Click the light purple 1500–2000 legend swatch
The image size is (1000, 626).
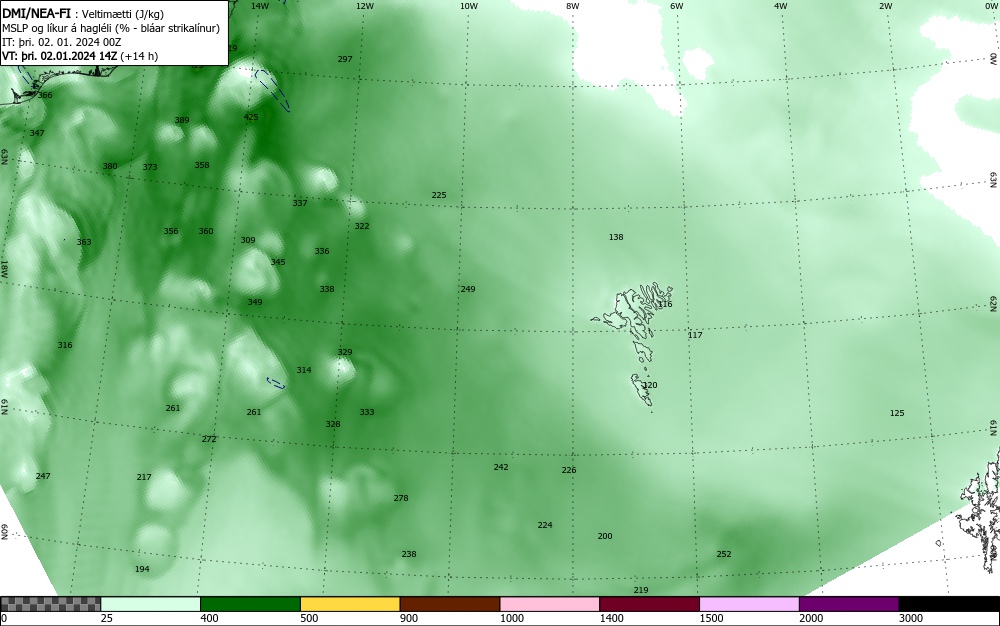point(749,604)
